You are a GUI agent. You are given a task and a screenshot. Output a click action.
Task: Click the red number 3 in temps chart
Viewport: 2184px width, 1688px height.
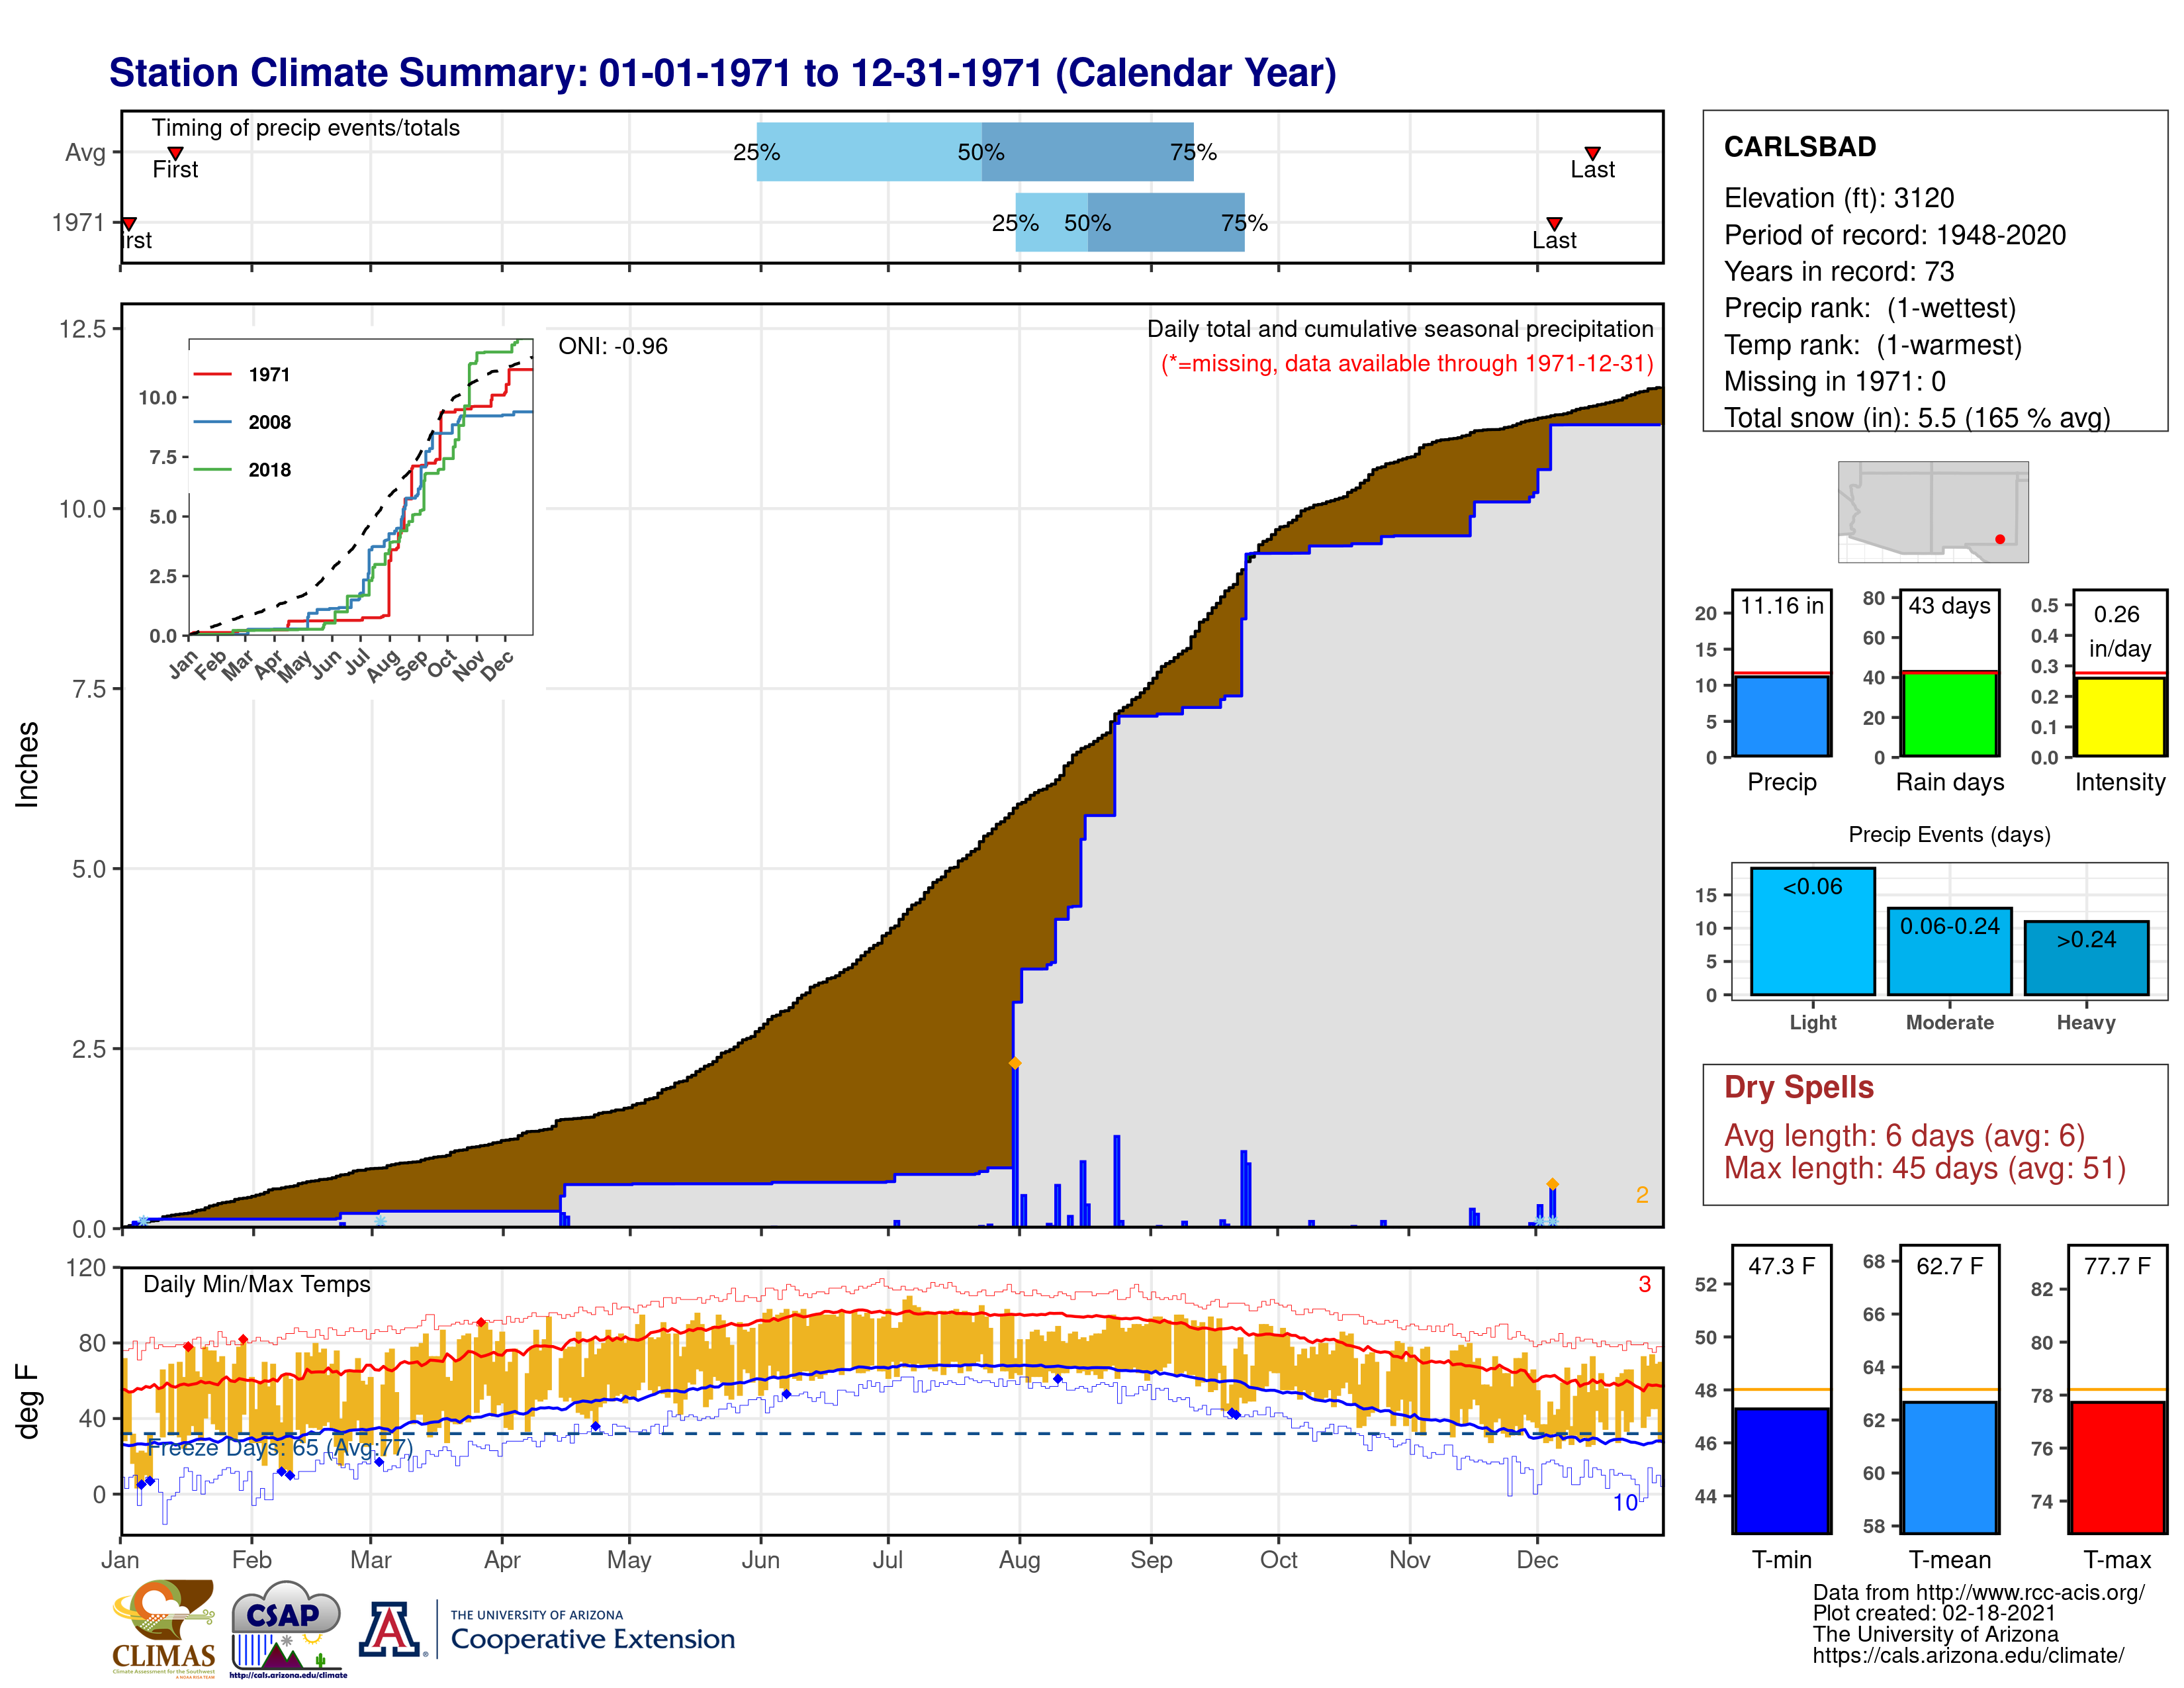[x=1644, y=1284]
